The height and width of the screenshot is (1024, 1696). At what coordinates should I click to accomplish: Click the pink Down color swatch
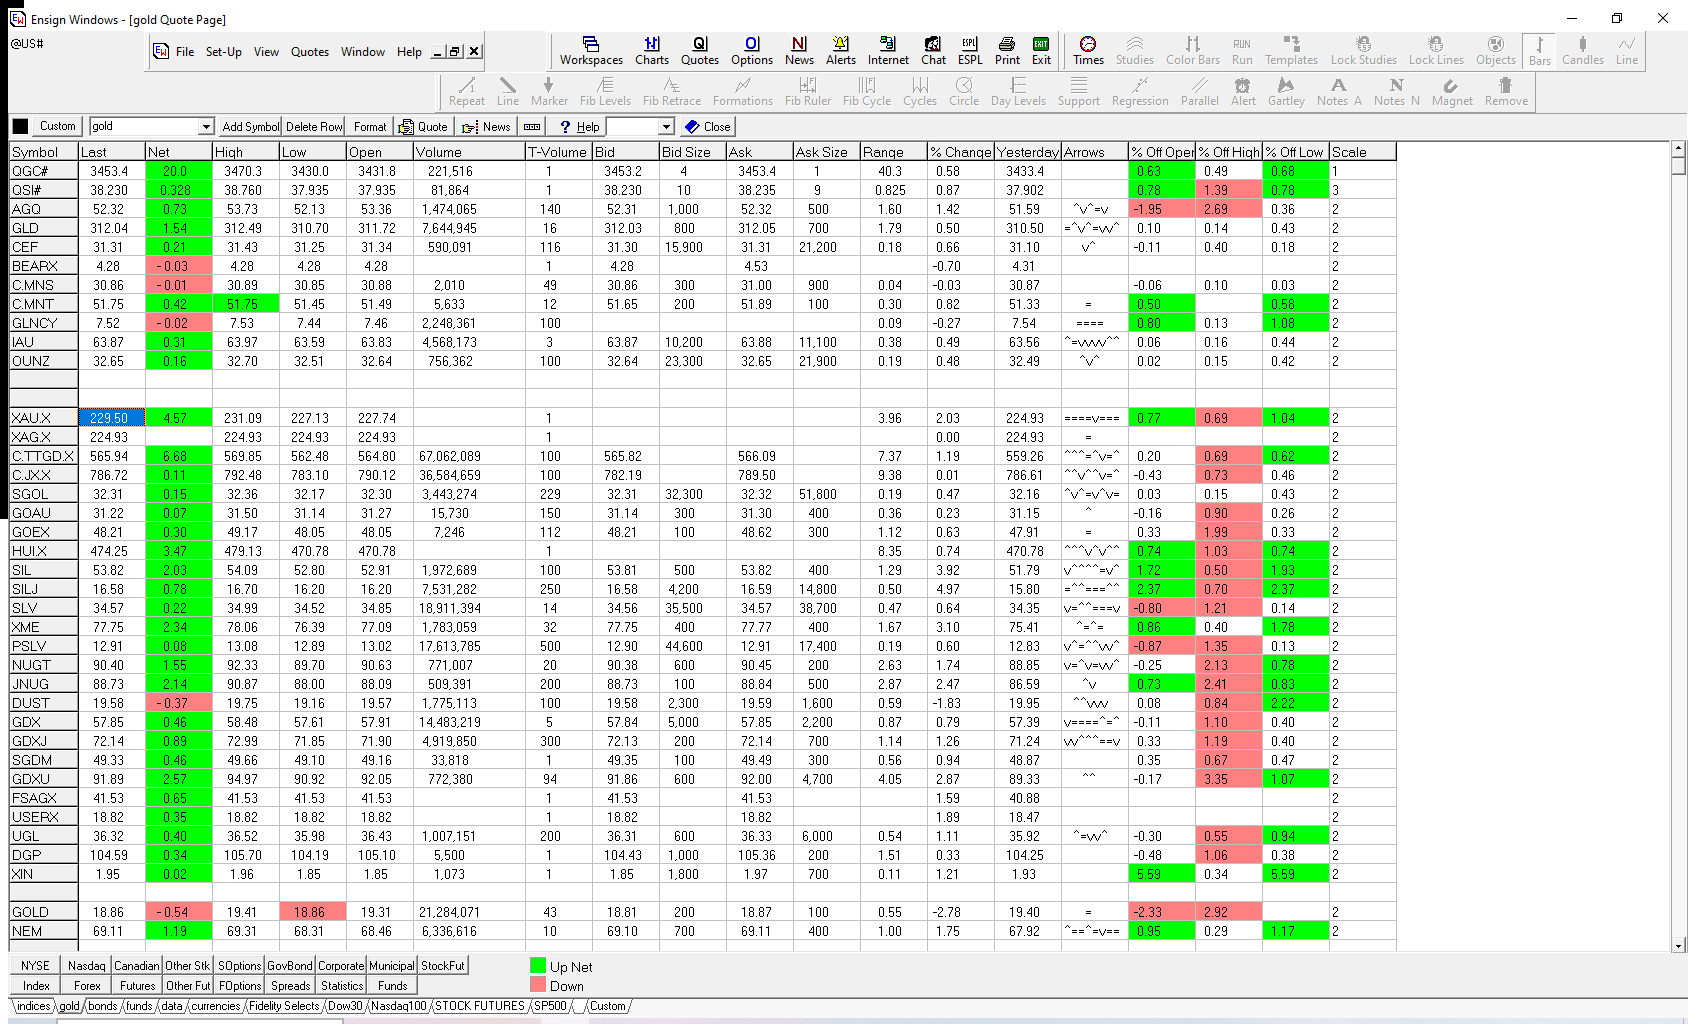coord(538,985)
